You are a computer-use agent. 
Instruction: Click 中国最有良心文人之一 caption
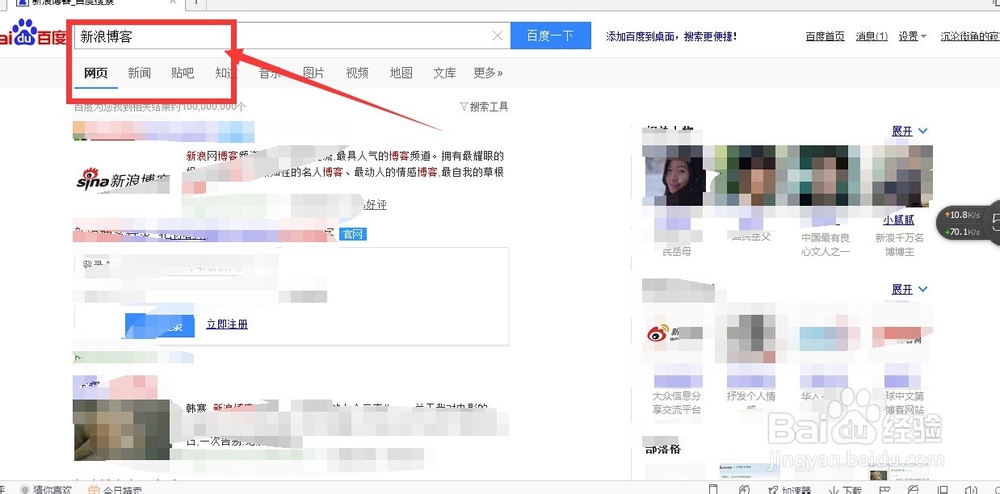tap(825, 245)
